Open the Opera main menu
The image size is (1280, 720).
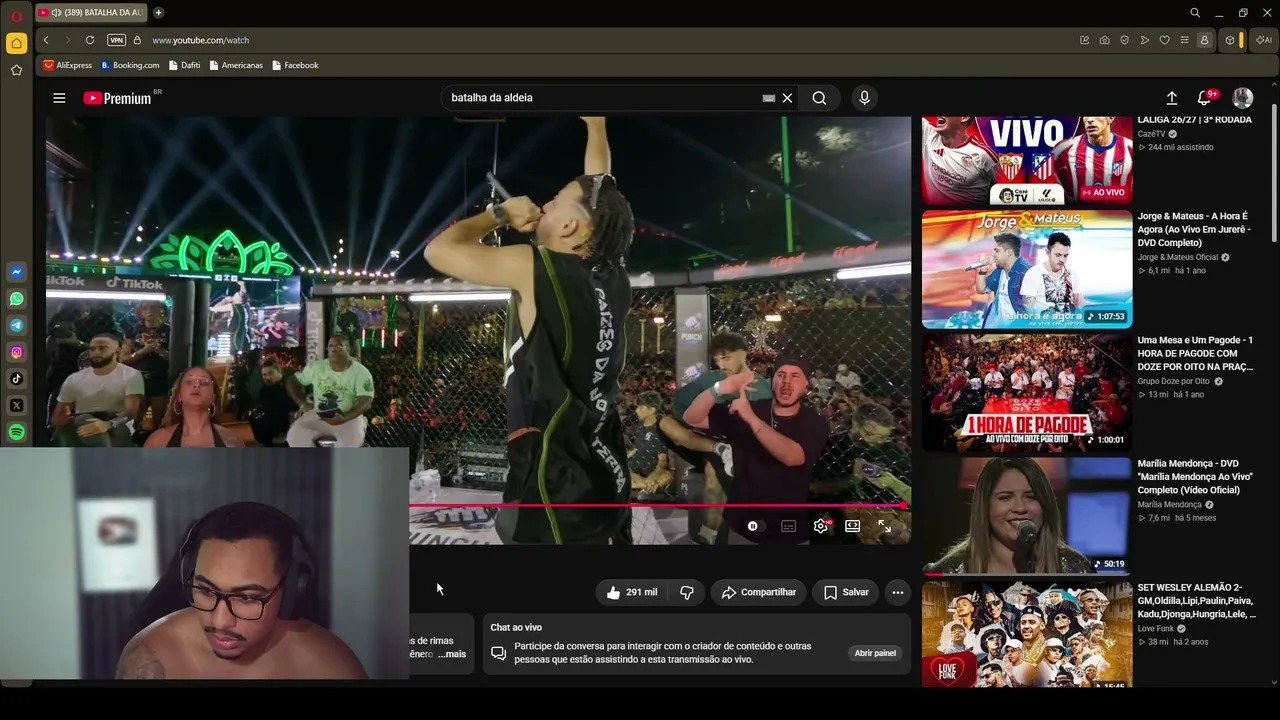[16, 16]
